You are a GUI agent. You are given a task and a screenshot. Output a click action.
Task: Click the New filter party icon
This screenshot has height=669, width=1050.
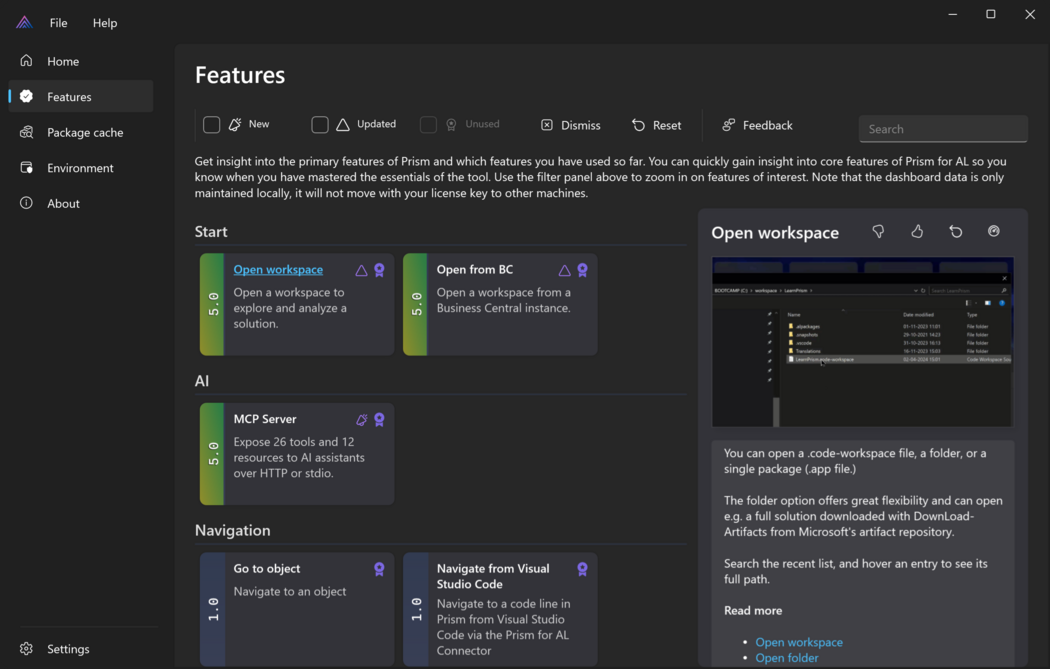[x=235, y=125]
